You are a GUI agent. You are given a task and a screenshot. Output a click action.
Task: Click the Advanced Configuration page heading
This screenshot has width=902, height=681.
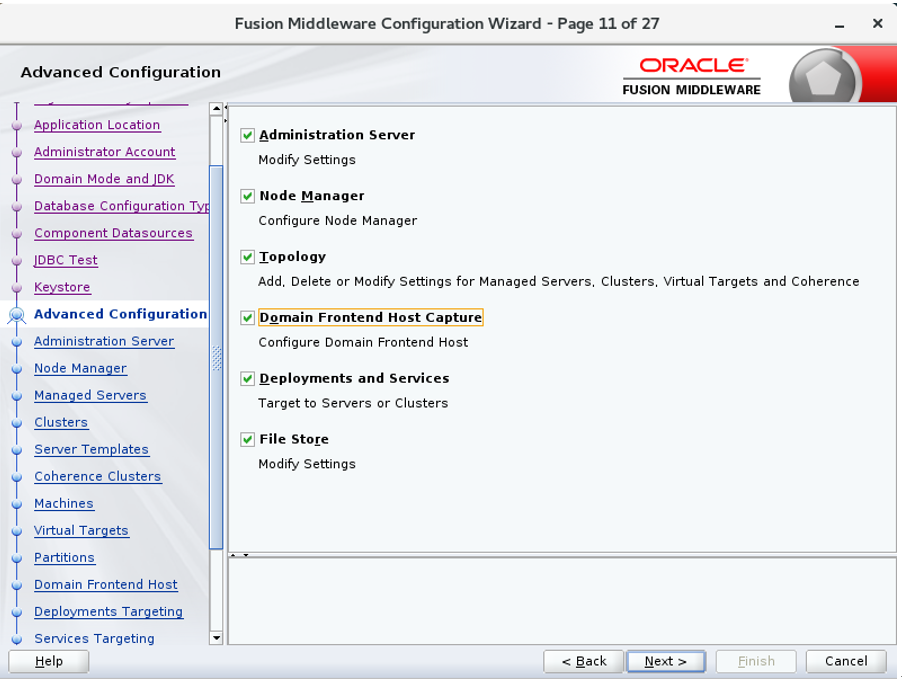click(121, 72)
